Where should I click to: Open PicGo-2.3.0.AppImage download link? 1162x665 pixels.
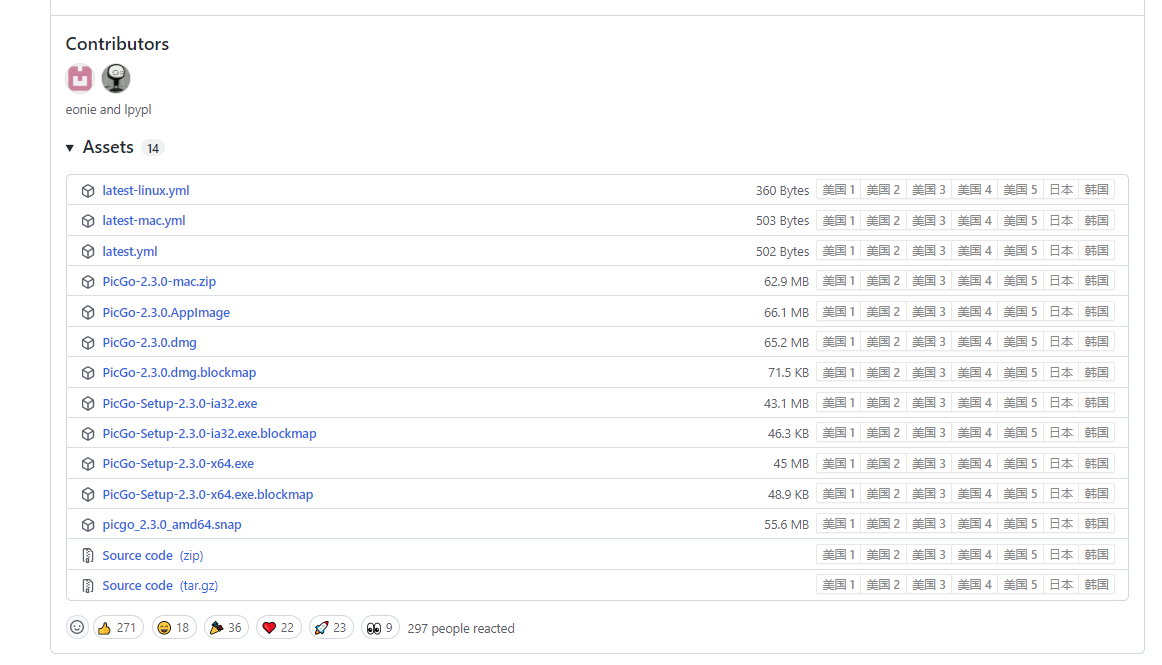(x=166, y=312)
